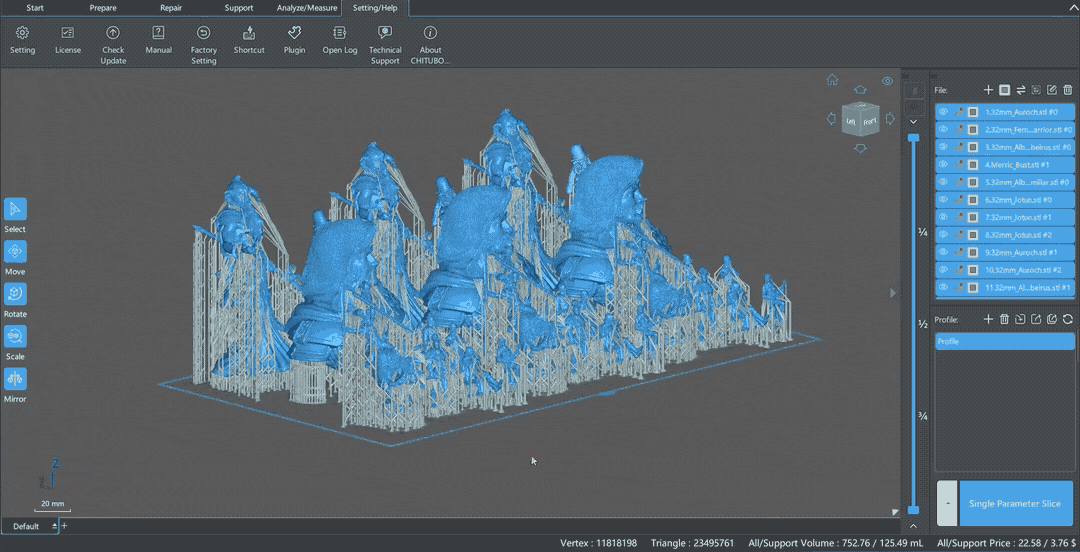1080x552 pixels.
Task: Click the Single Parameter Slice button
Action: pos(1015,503)
